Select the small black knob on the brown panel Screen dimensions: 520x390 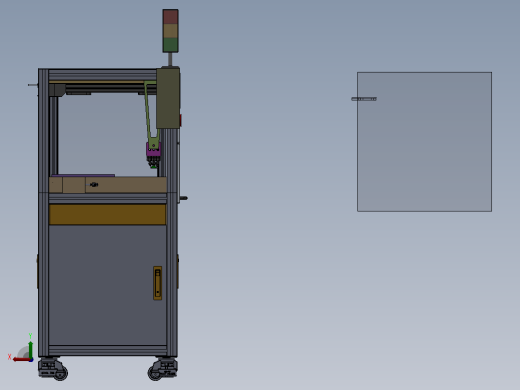click(x=94, y=184)
